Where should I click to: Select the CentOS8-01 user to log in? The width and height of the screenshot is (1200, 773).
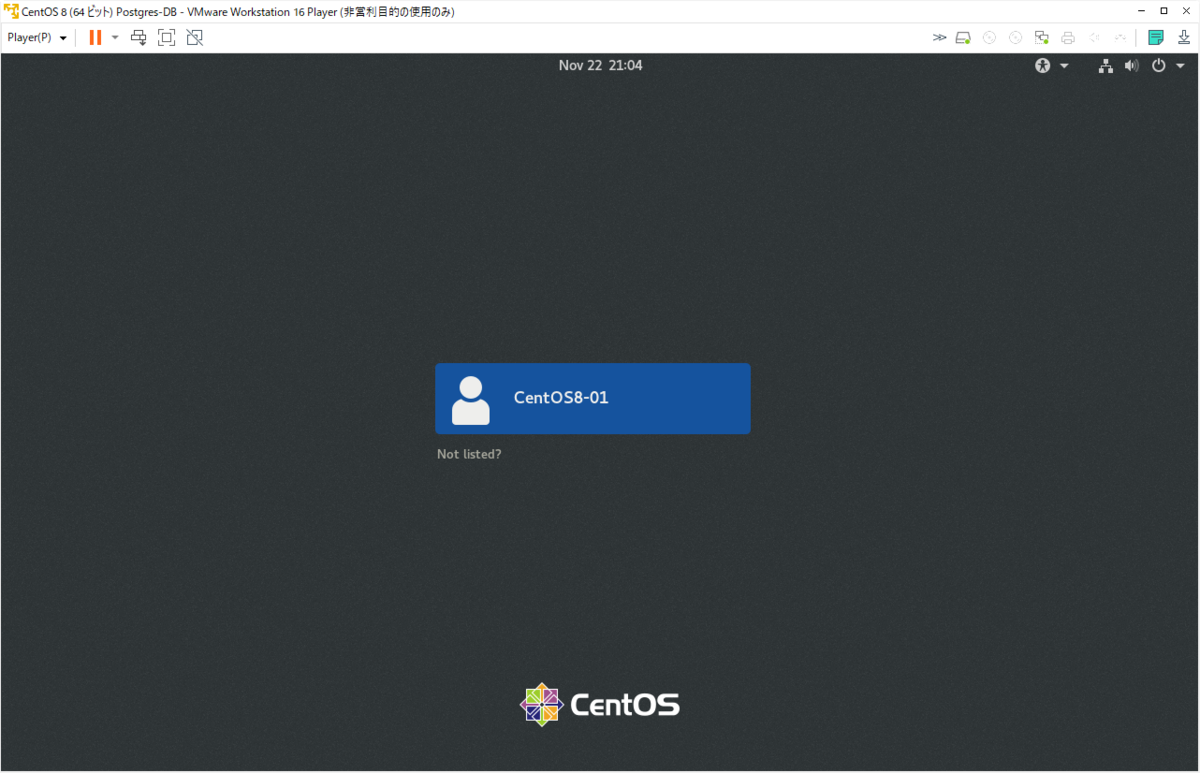pos(593,398)
